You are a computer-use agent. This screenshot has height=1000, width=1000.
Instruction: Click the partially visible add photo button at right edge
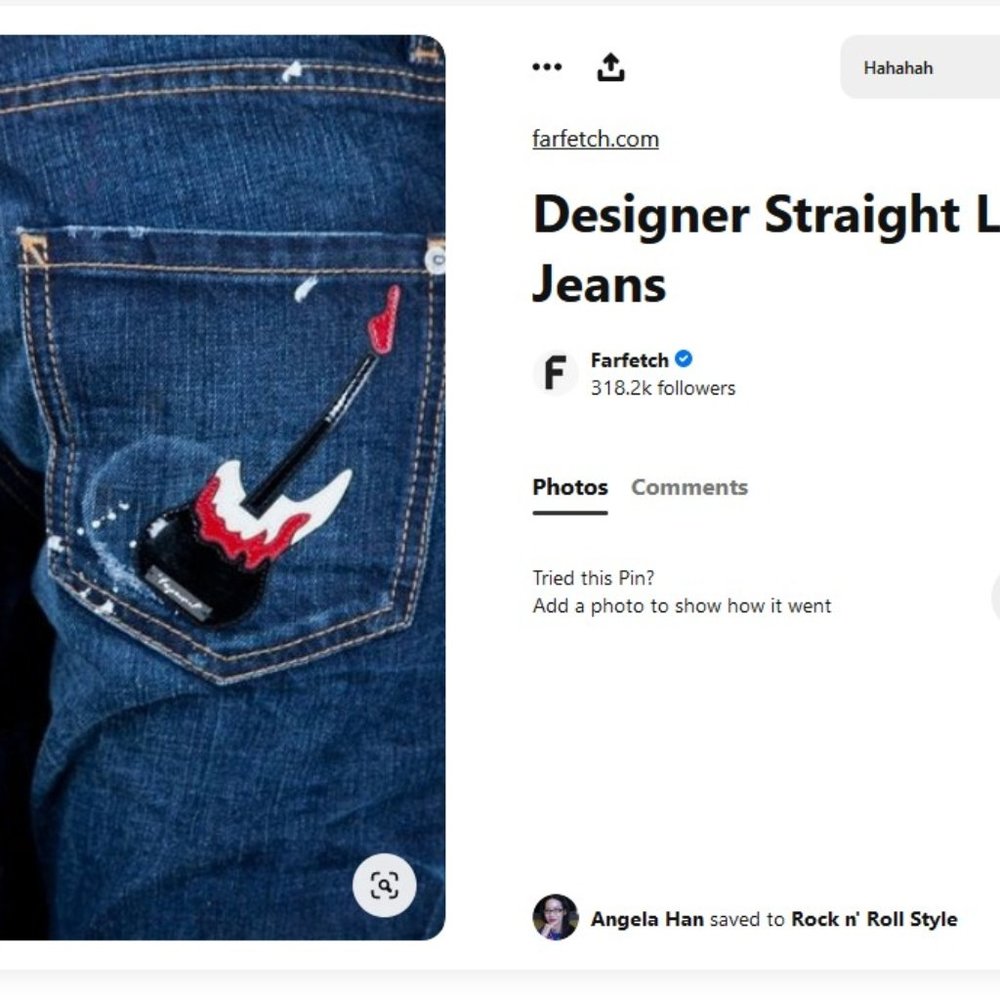996,596
